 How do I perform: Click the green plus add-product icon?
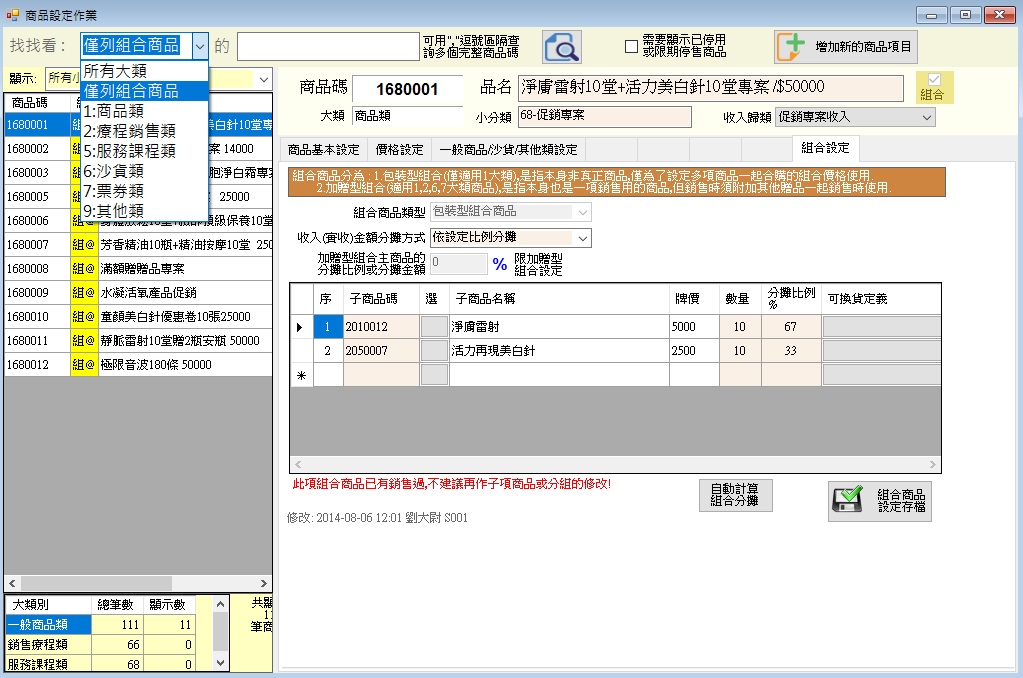[x=791, y=46]
